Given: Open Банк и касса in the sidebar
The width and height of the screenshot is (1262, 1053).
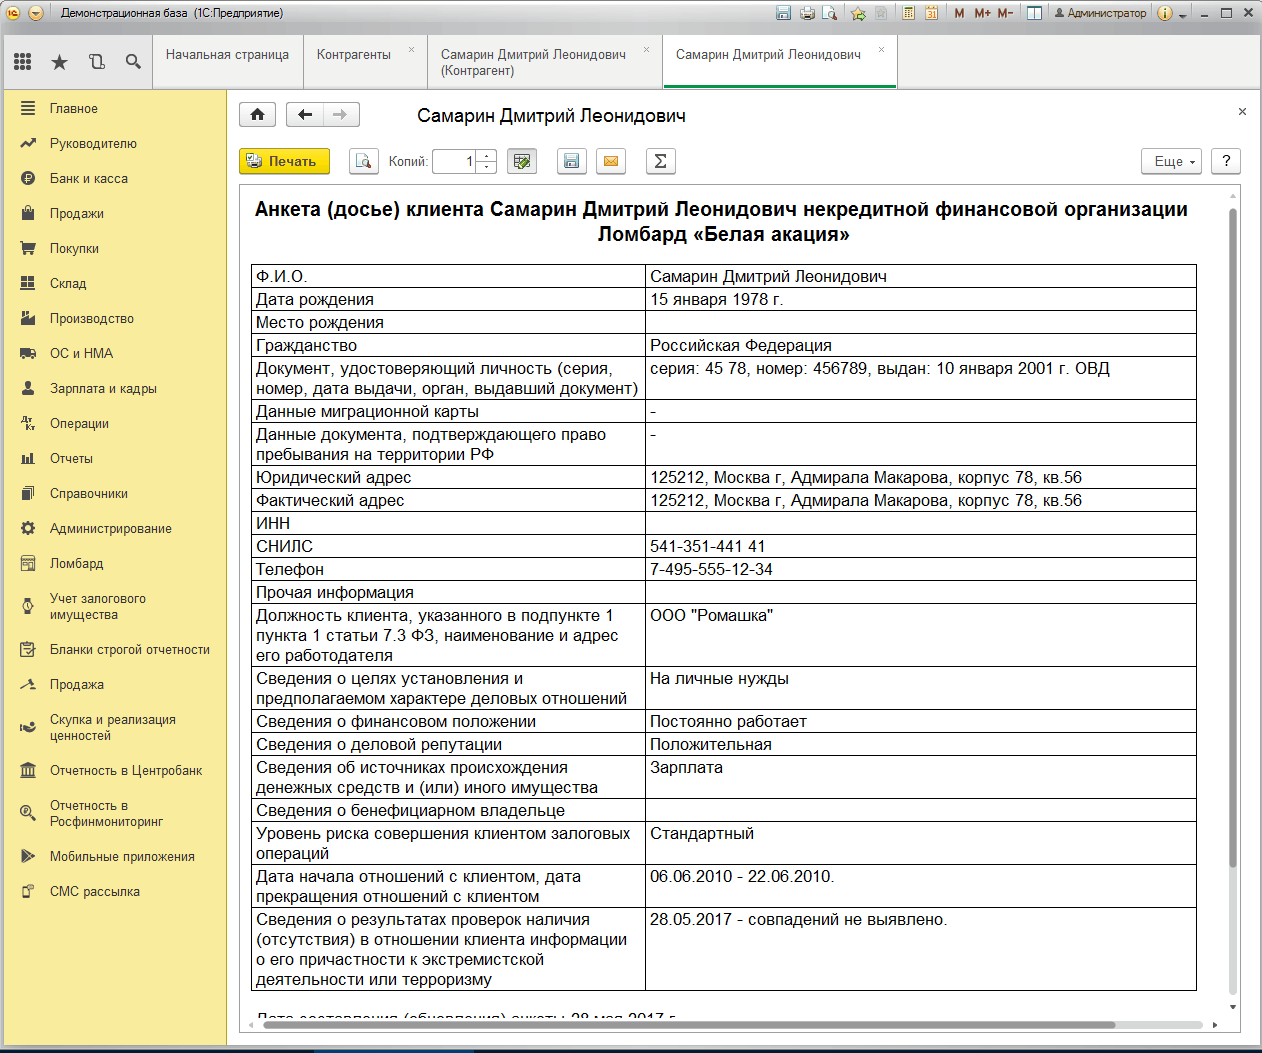Looking at the screenshot, I should point(89,178).
